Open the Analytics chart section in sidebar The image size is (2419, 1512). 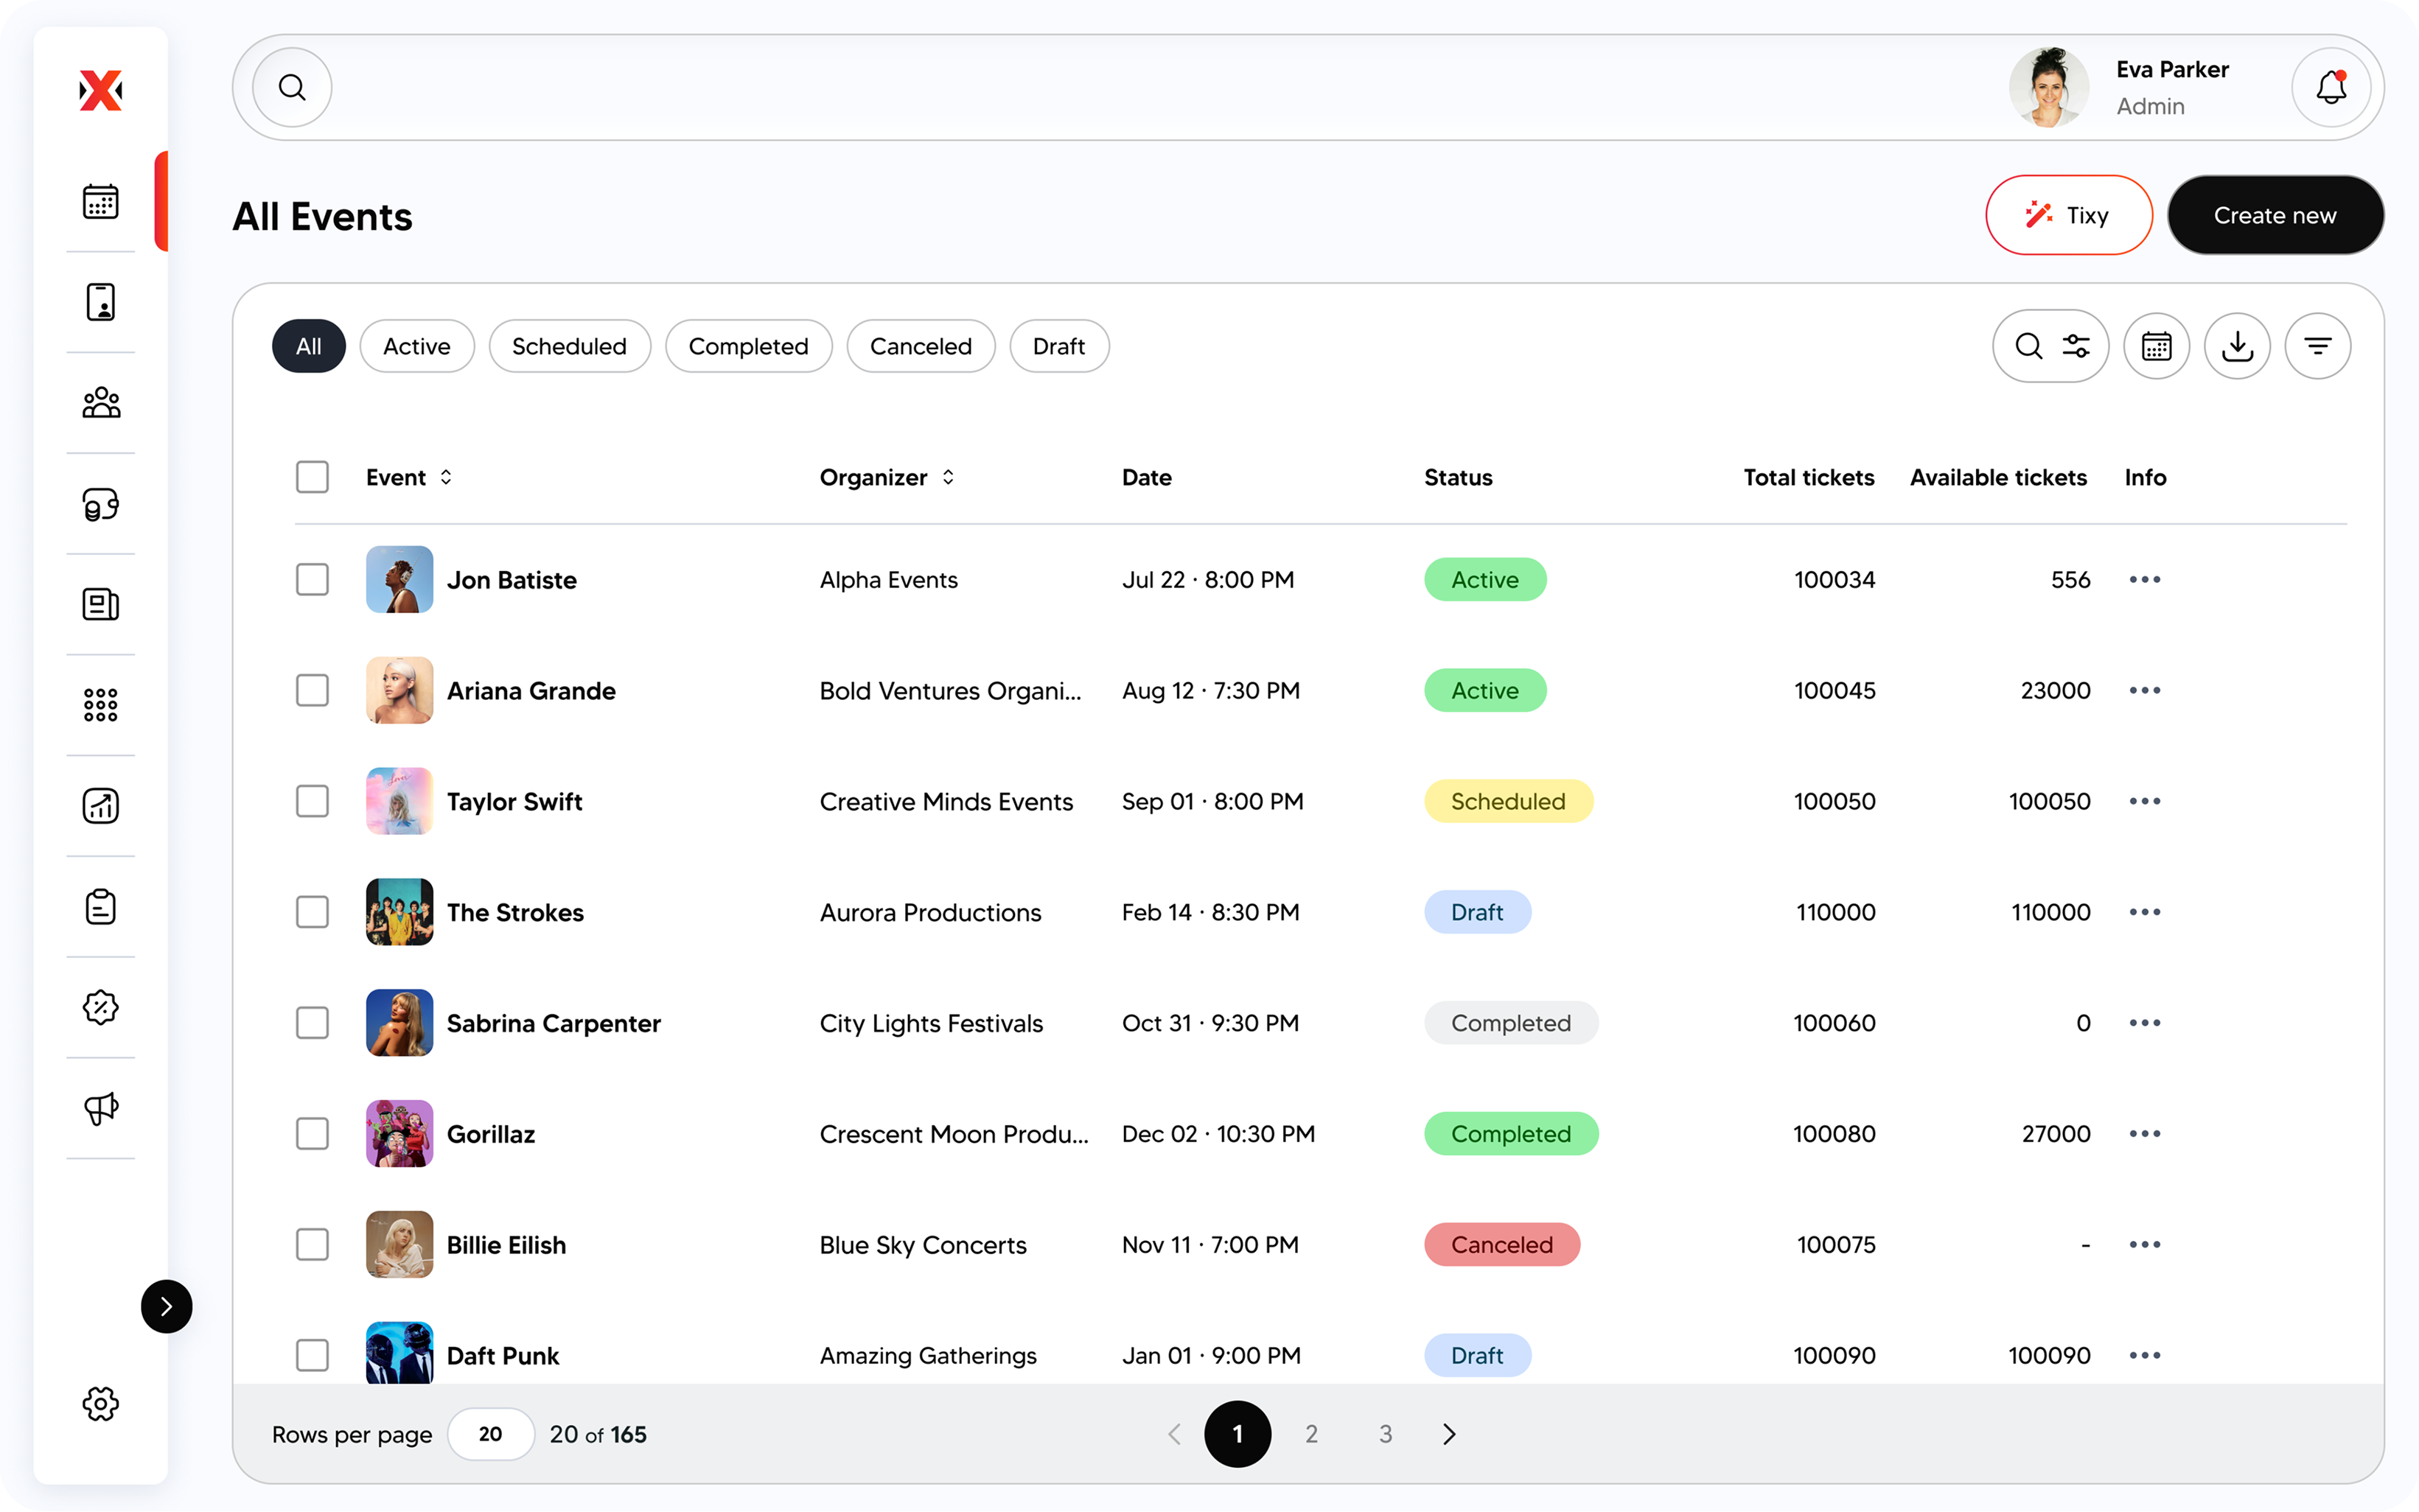coord(100,806)
